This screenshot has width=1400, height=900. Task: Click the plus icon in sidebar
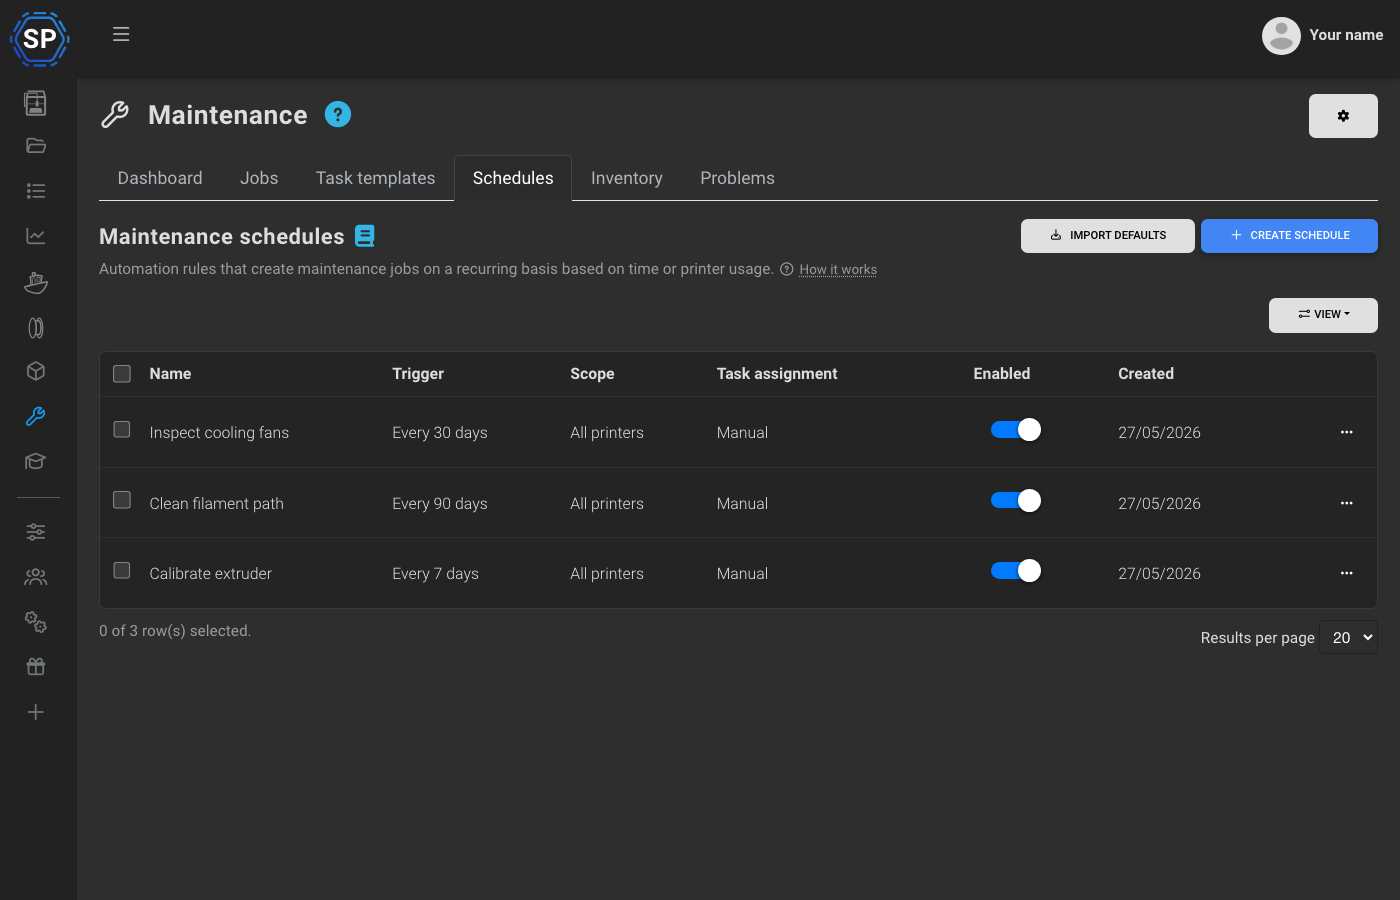point(36,712)
